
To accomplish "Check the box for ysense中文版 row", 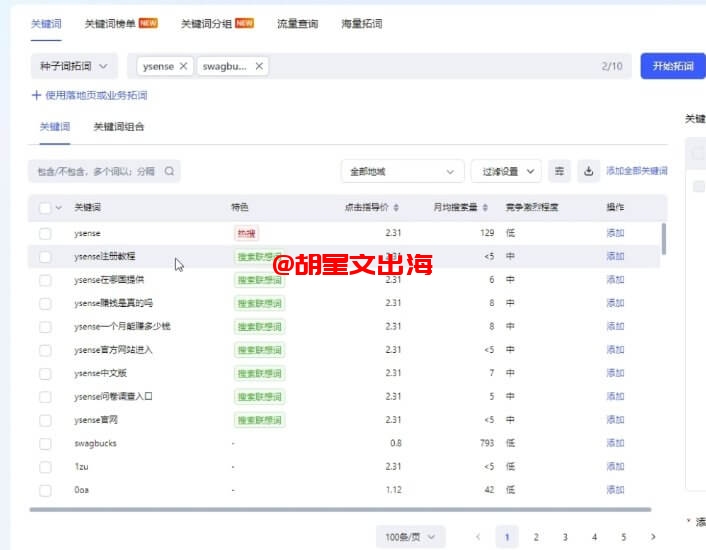I will tap(45, 374).
